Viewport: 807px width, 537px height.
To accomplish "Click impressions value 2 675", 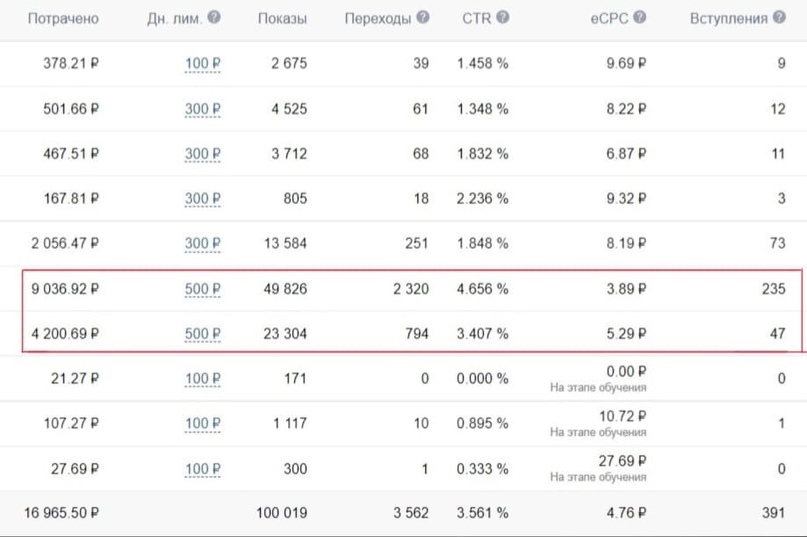I will tap(289, 63).
